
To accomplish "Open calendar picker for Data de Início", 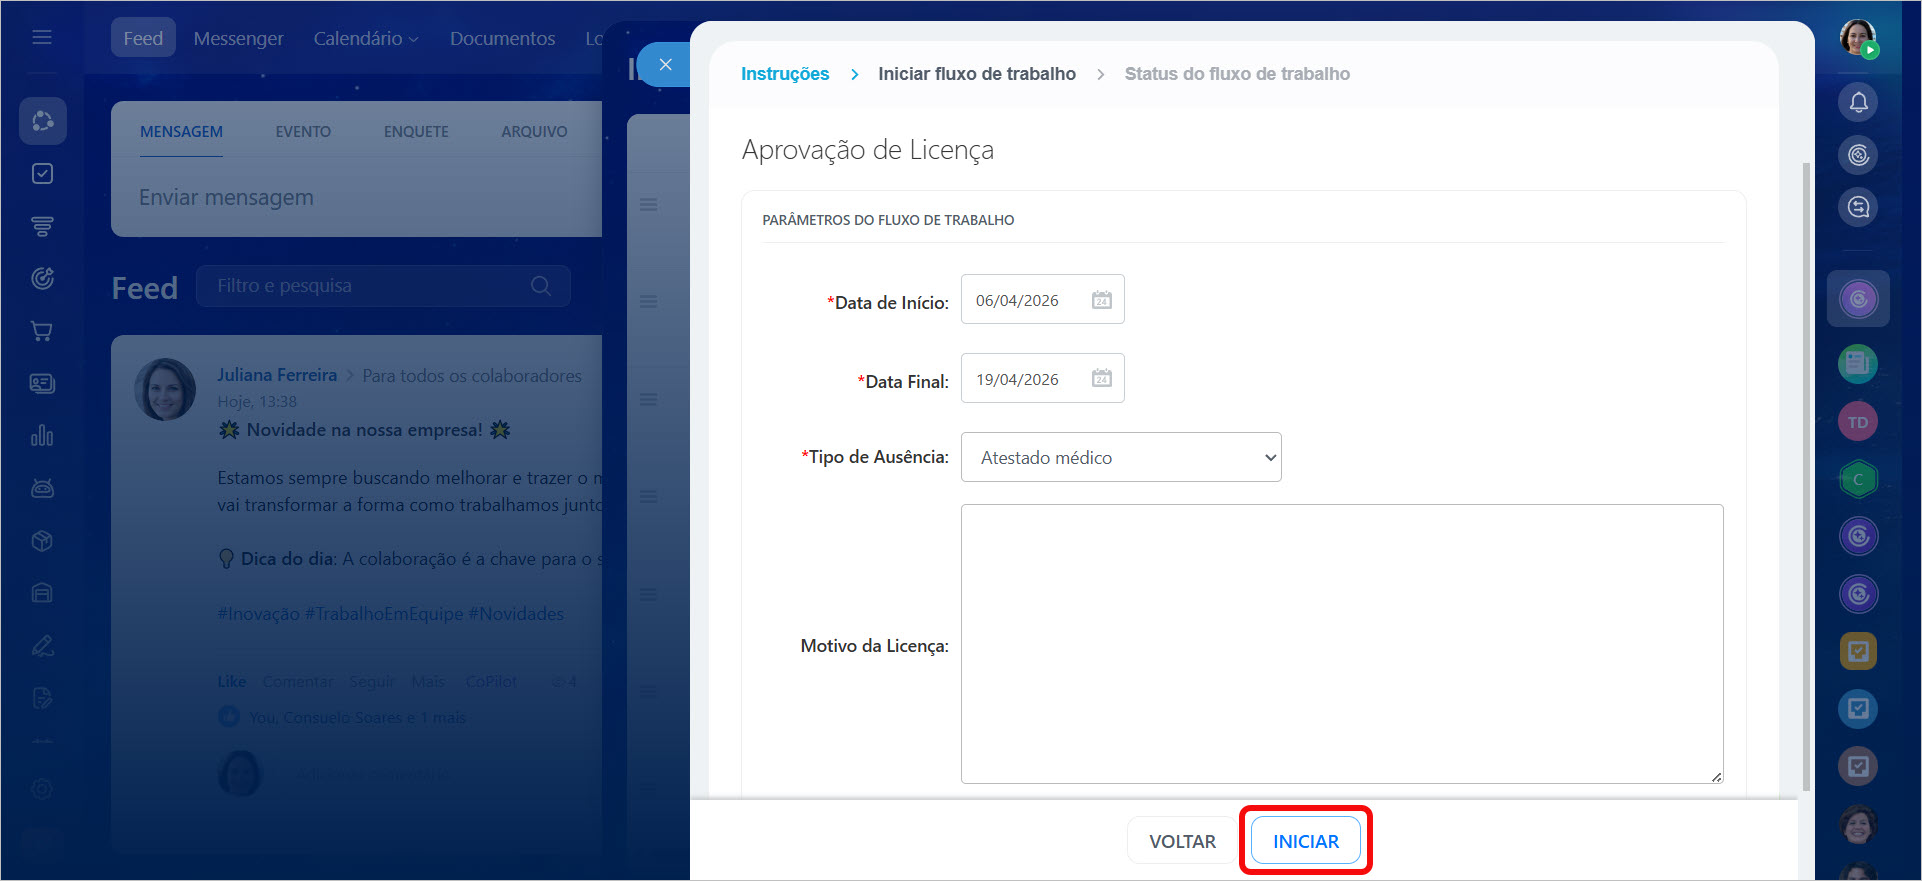I will coord(1101,300).
